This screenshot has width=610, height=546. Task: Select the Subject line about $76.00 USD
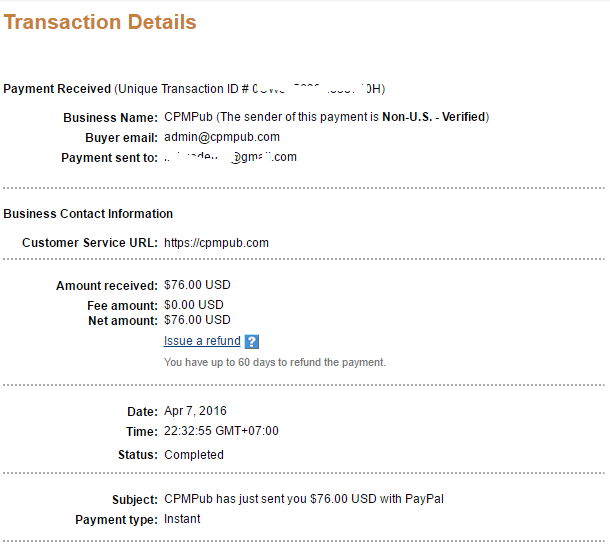coord(304,499)
